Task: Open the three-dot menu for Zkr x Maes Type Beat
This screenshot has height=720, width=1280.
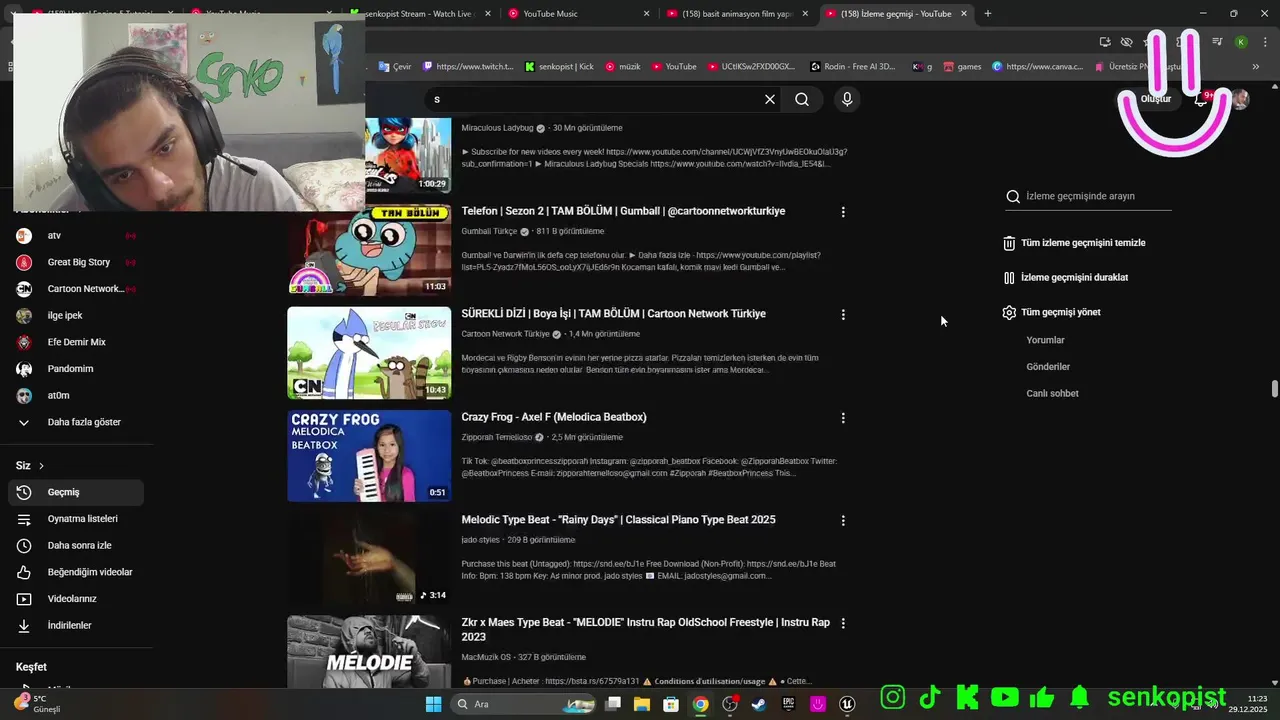Action: tap(843, 623)
